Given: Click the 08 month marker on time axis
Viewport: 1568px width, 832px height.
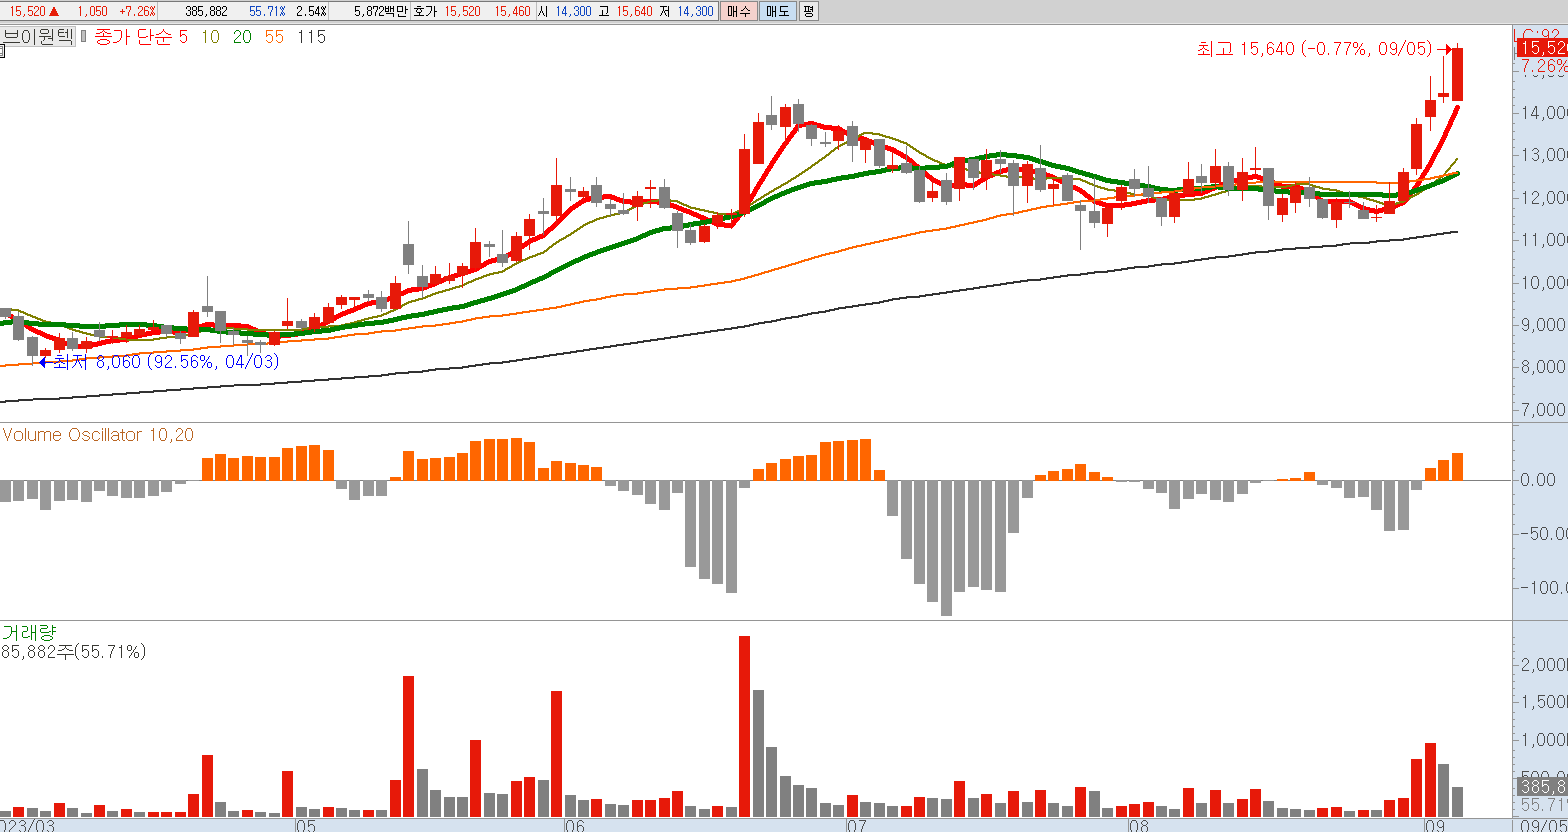Looking at the screenshot, I should pyautogui.click(x=1137, y=826).
